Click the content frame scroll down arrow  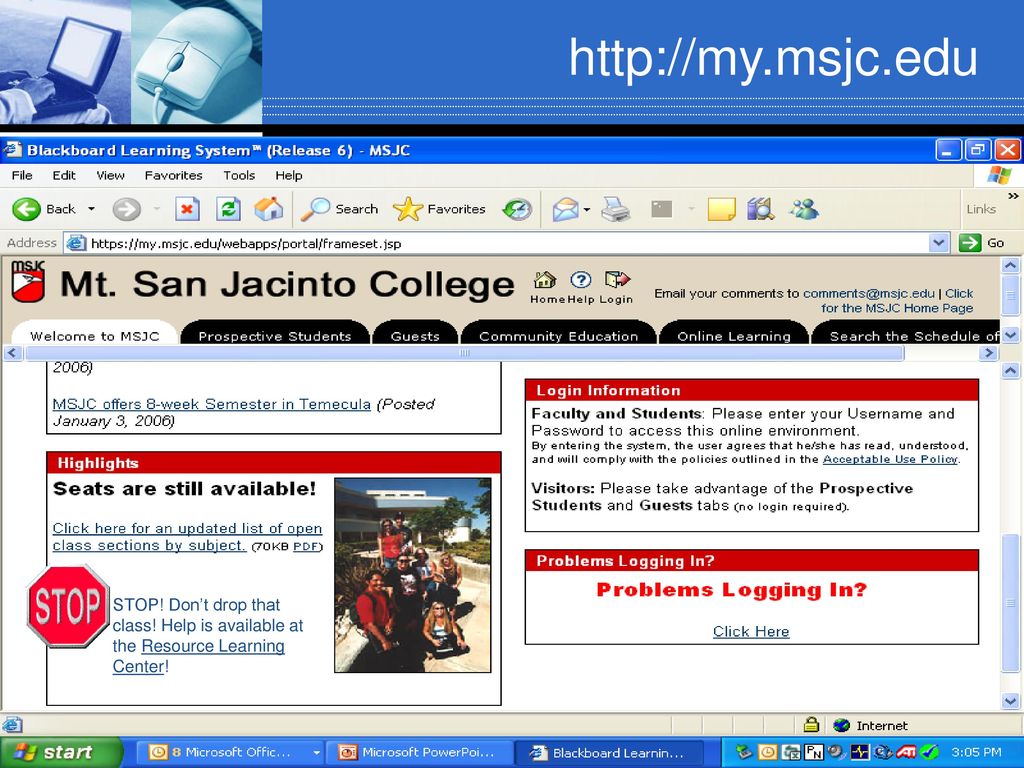point(1010,701)
